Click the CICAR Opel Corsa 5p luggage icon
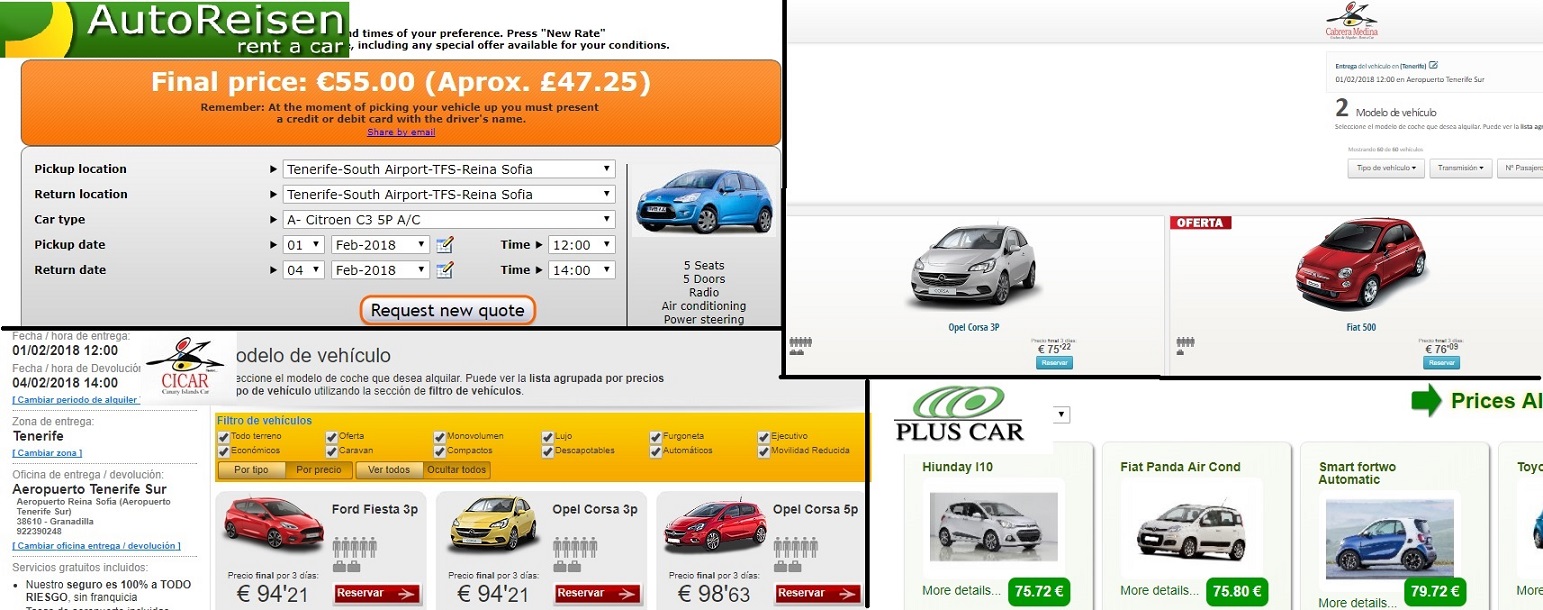The image size is (1543, 610). [x=788, y=566]
